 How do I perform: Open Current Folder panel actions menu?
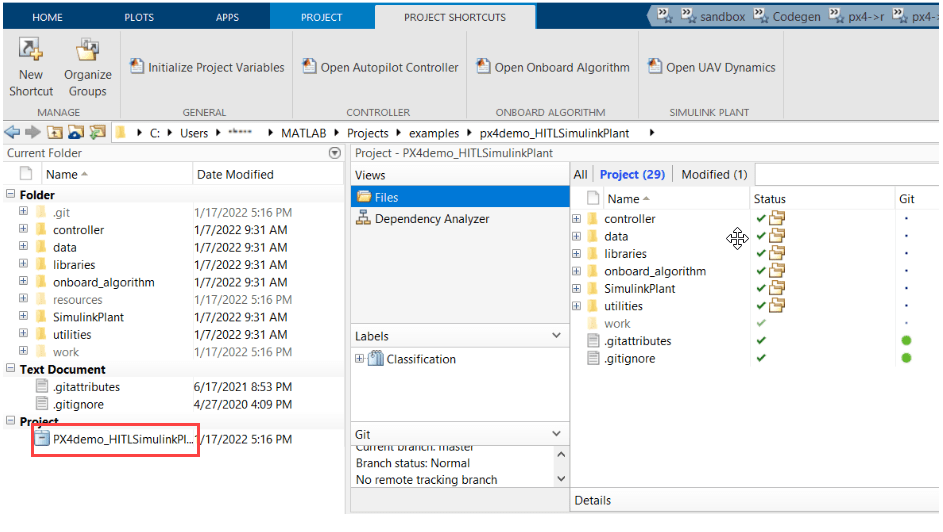pyautogui.click(x=335, y=153)
